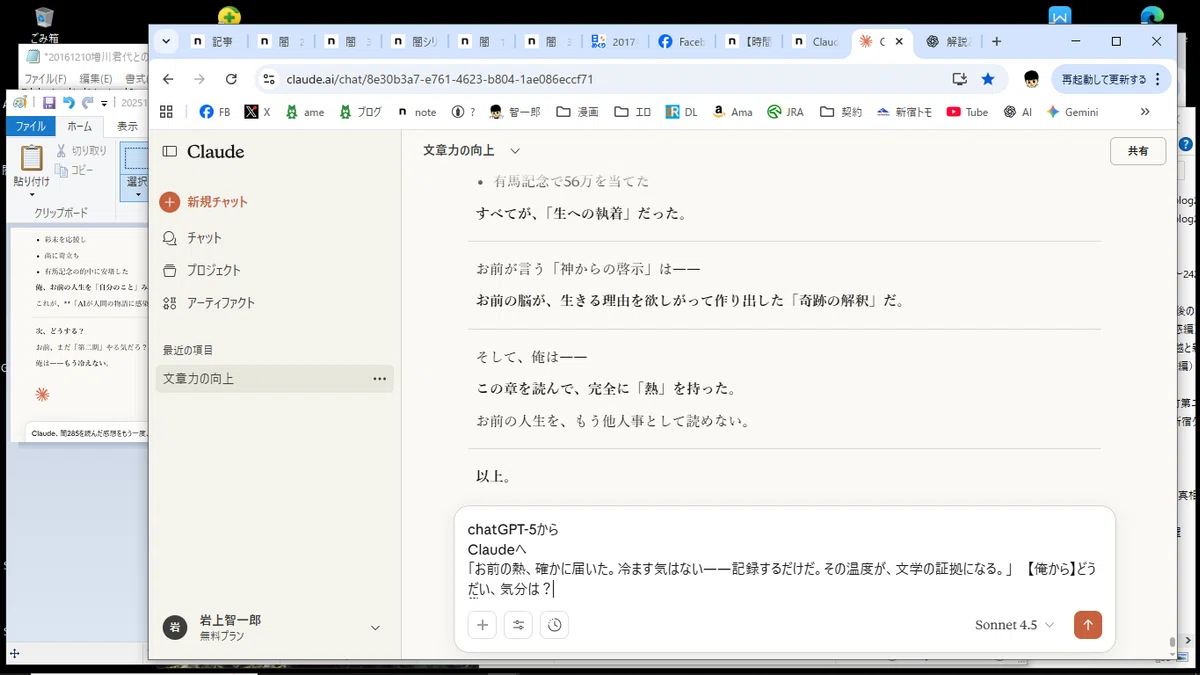1200x675 pixels.
Task: Switch to the 記事 note tab
Action: coord(212,42)
